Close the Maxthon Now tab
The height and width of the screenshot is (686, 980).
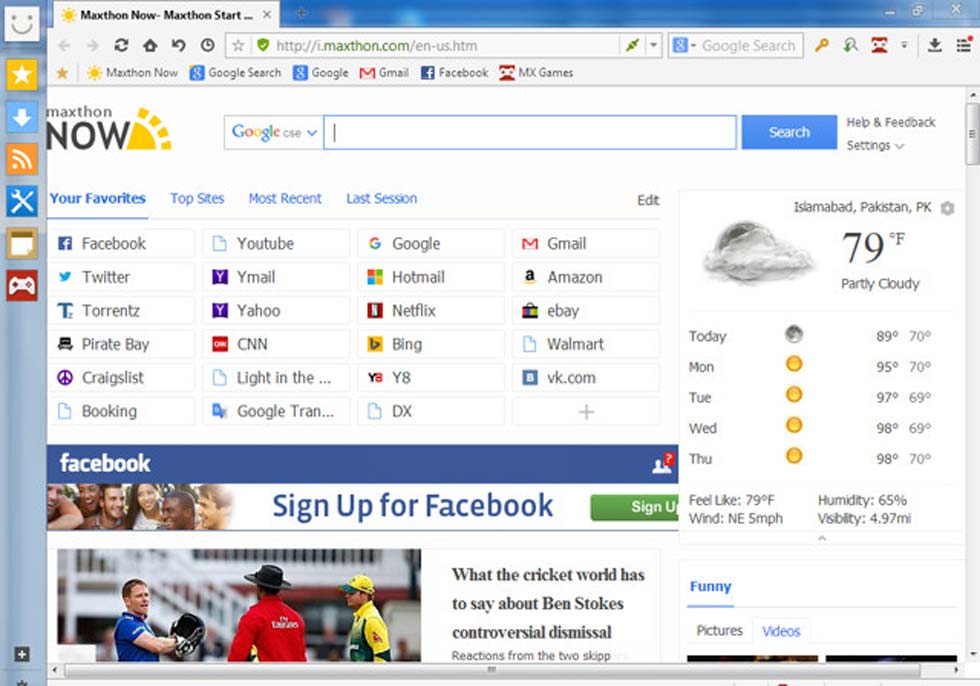[x=267, y=14]
